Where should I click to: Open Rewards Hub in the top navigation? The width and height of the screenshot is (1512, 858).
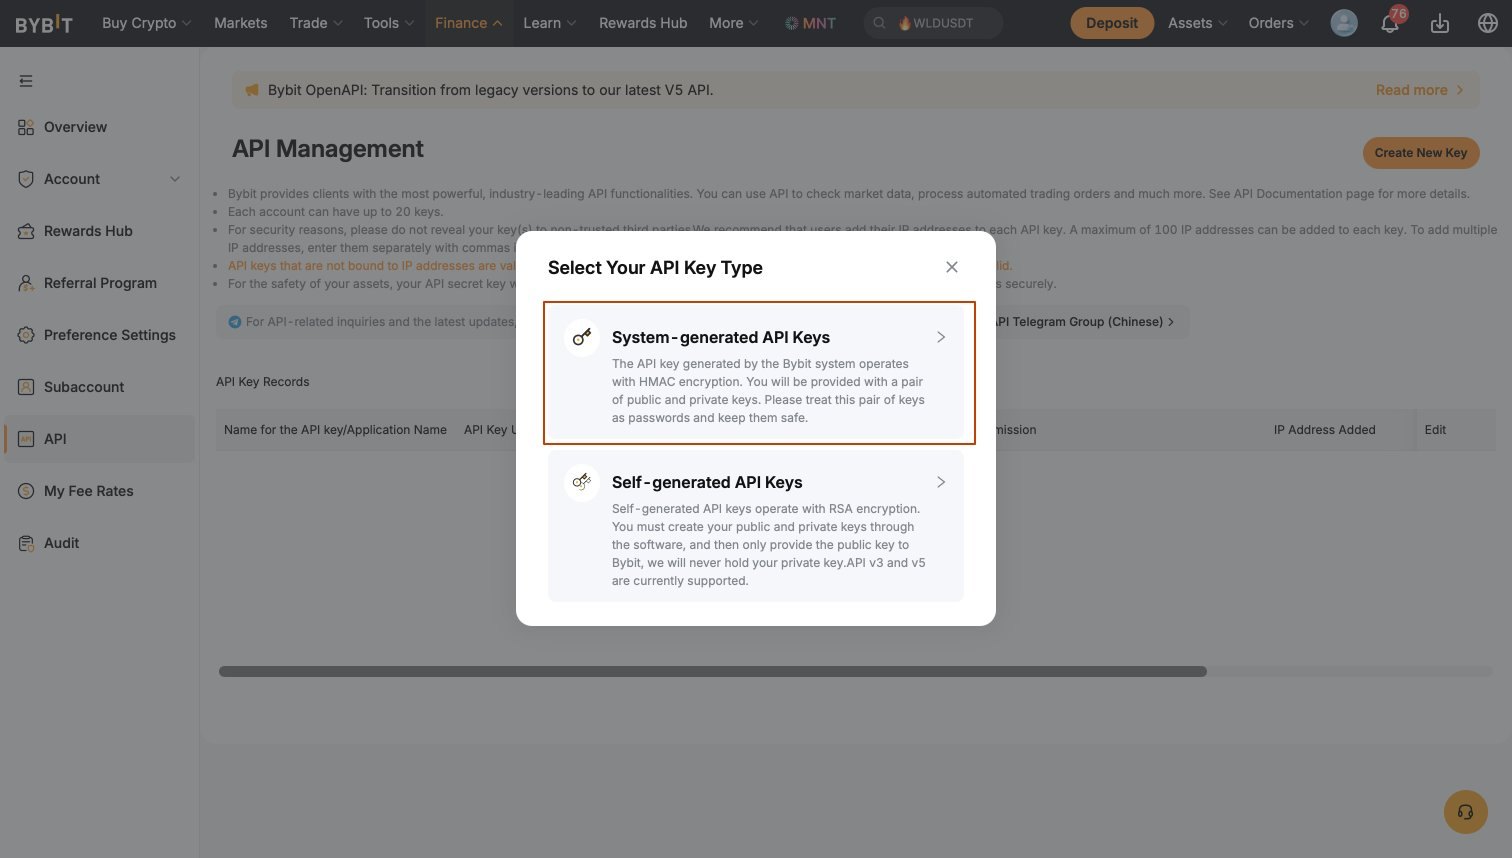(x=643, y=23)
